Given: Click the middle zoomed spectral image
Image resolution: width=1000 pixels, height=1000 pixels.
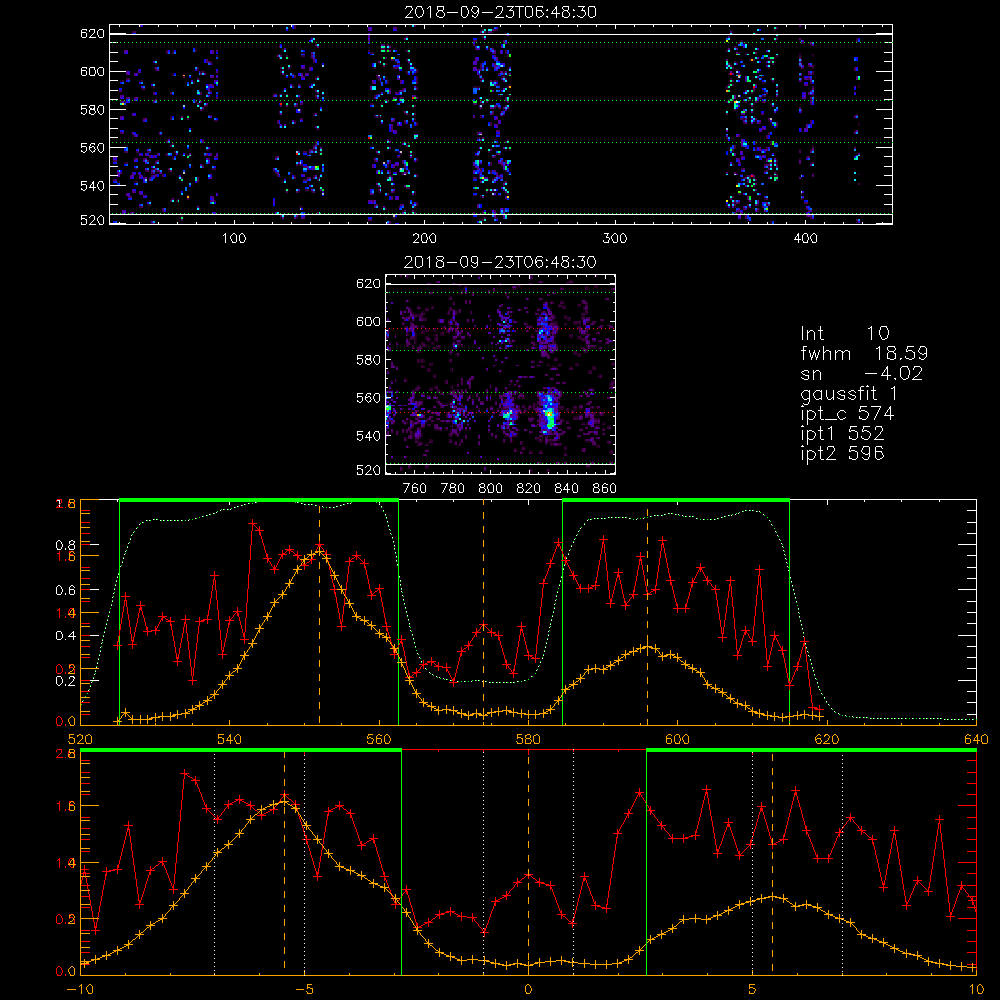Looking at the screenshot, I should (501, 374).
